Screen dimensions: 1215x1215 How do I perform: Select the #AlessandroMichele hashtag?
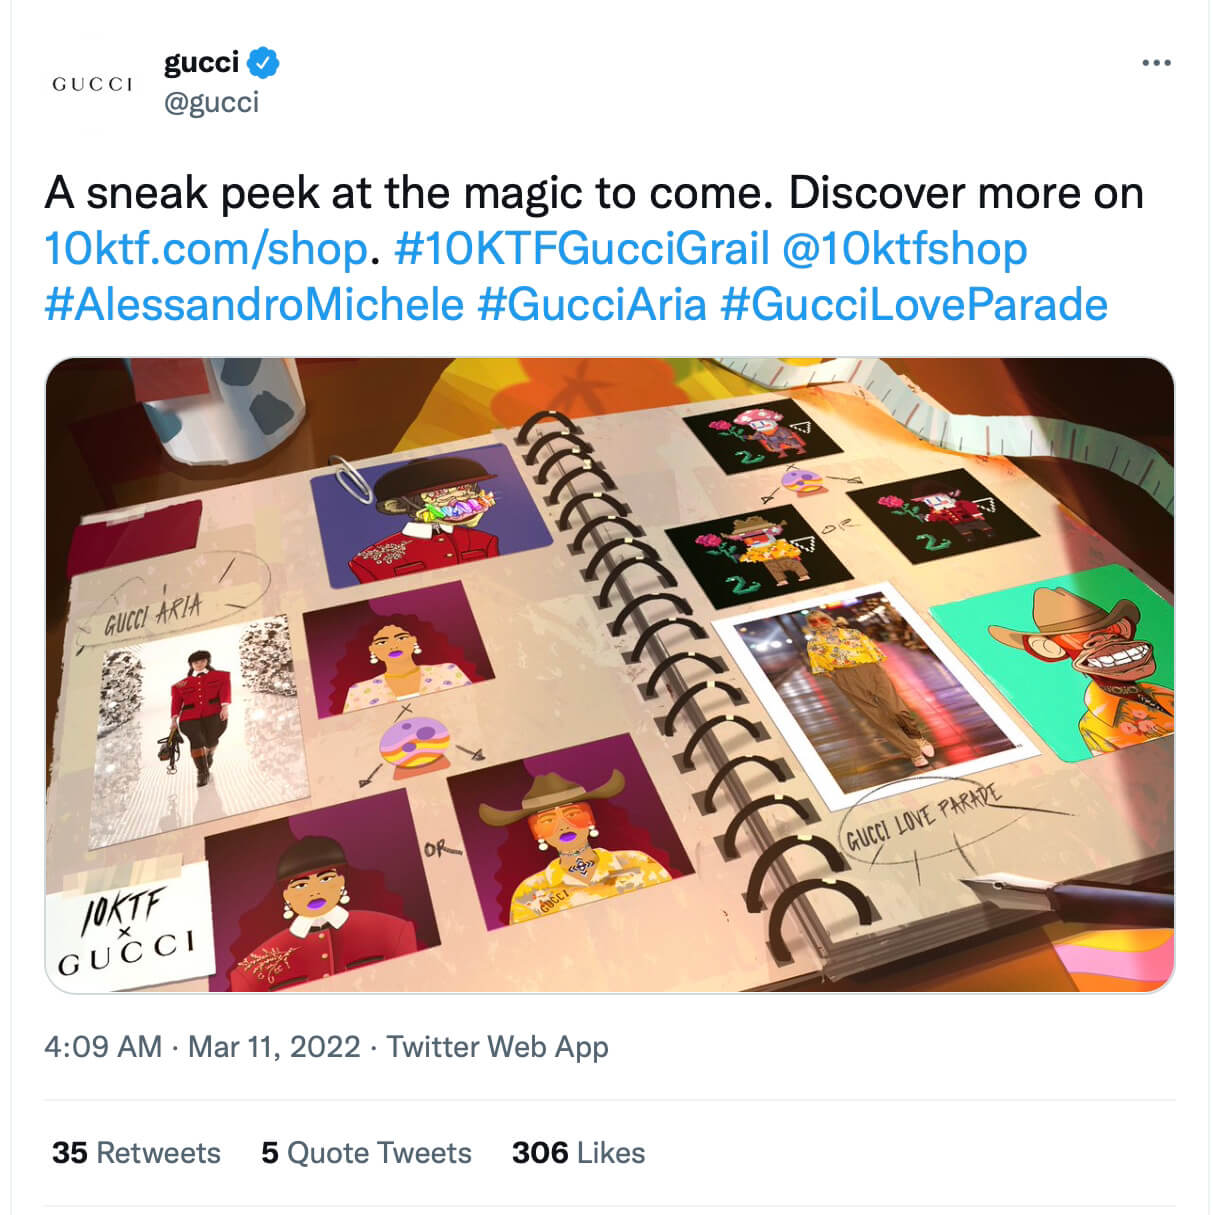click(254, 305)
